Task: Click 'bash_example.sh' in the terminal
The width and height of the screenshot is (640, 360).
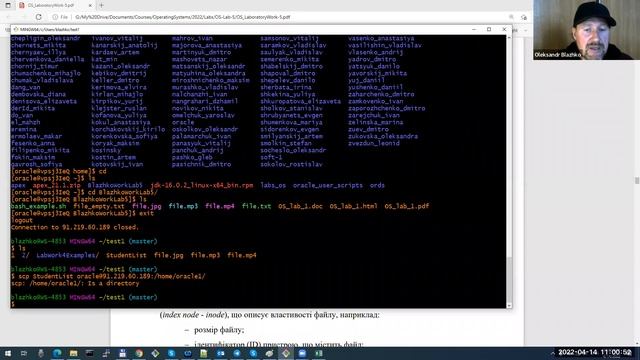Action: 38,206
